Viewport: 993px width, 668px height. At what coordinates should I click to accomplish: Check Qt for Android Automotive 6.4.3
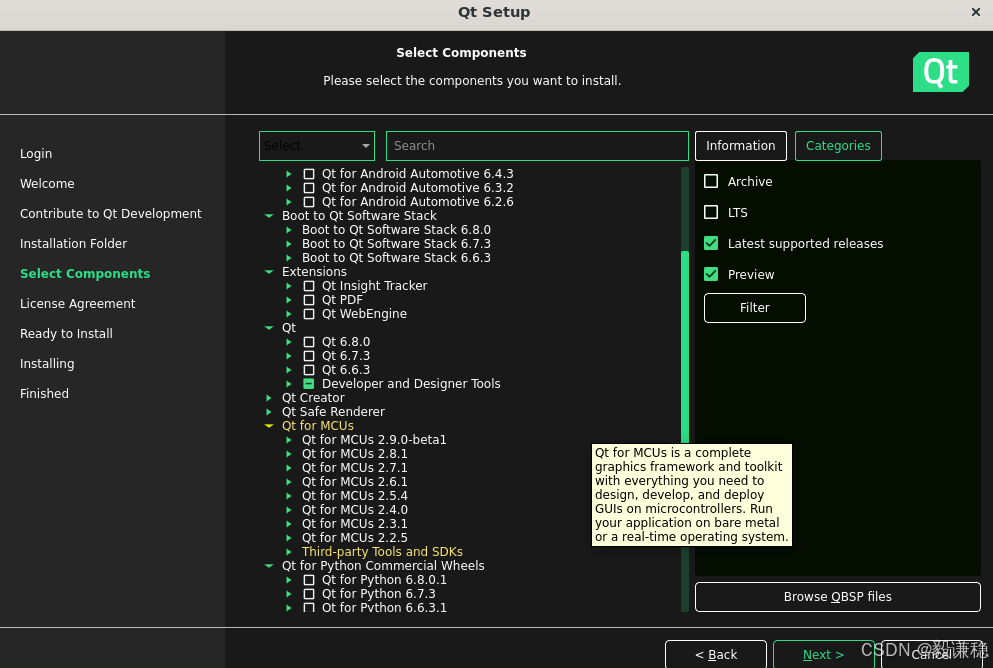coord(309,173)
